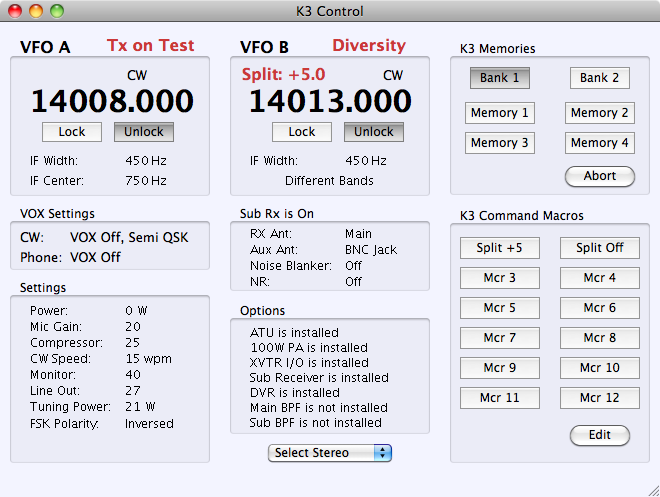
Task: Click the Mic Gain value 20
Action: coord(133,327)
